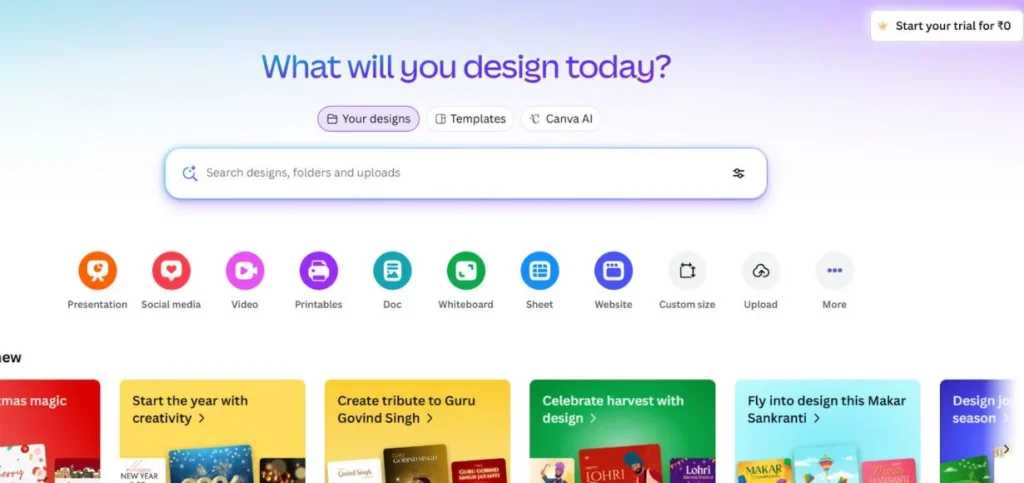Open Celebrate harvest with design card

click(622, 431)
